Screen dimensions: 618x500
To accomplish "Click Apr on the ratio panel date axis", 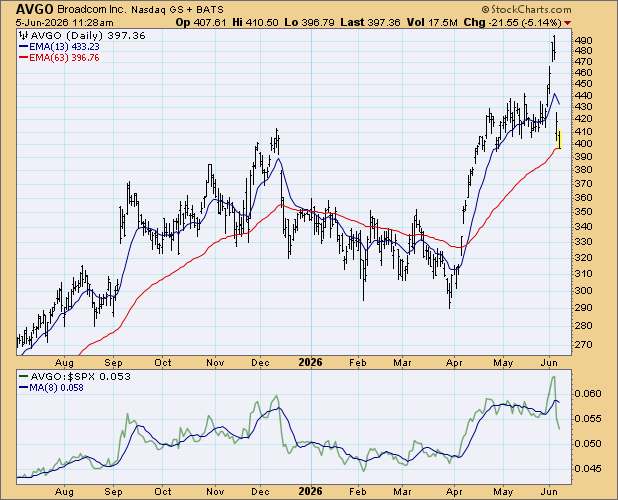I will [454, 491].
